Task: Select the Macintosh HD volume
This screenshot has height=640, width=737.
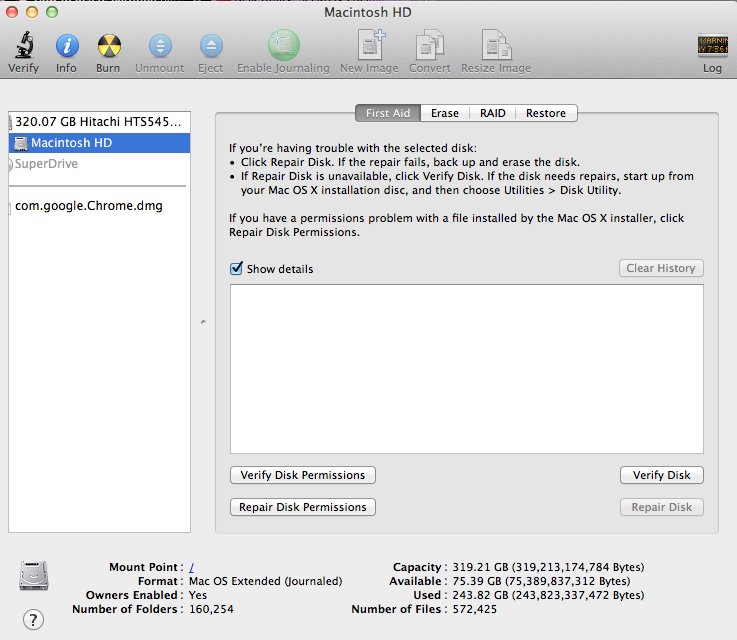Action: coord(99,143)
